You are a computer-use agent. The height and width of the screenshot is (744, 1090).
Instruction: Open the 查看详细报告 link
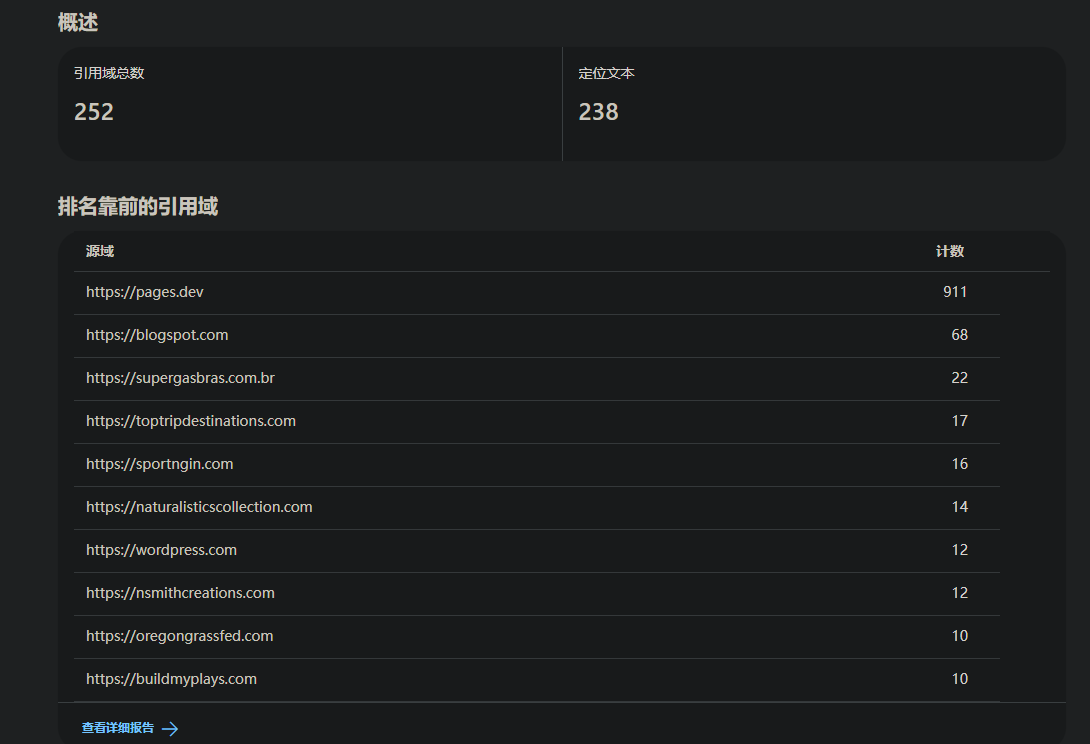118,729
